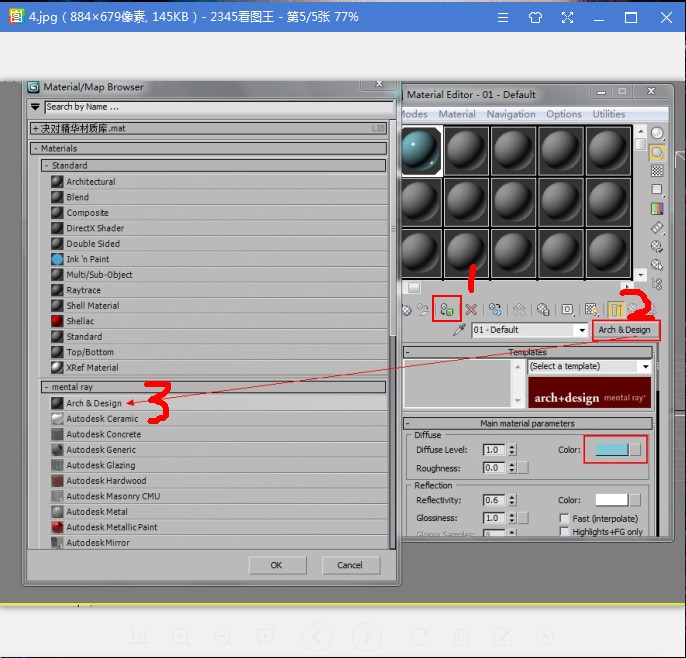Click the rotate image icon
The width and height of the screenshot is (686, 658).
[419, 637]
